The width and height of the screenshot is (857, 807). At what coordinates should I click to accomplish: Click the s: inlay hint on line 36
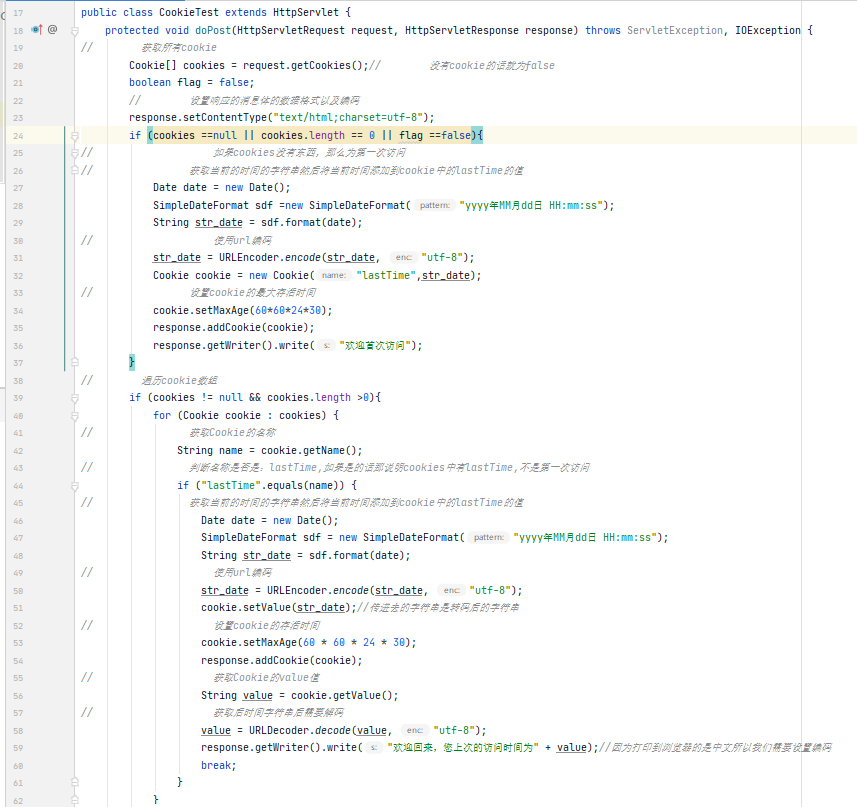326,345
